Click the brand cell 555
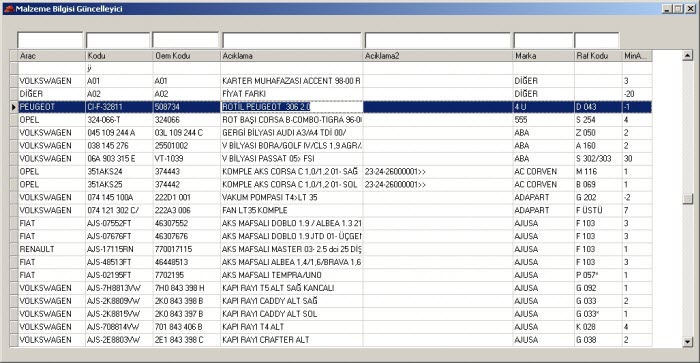This screenshot has height=363, width=700. coord(543,120)
